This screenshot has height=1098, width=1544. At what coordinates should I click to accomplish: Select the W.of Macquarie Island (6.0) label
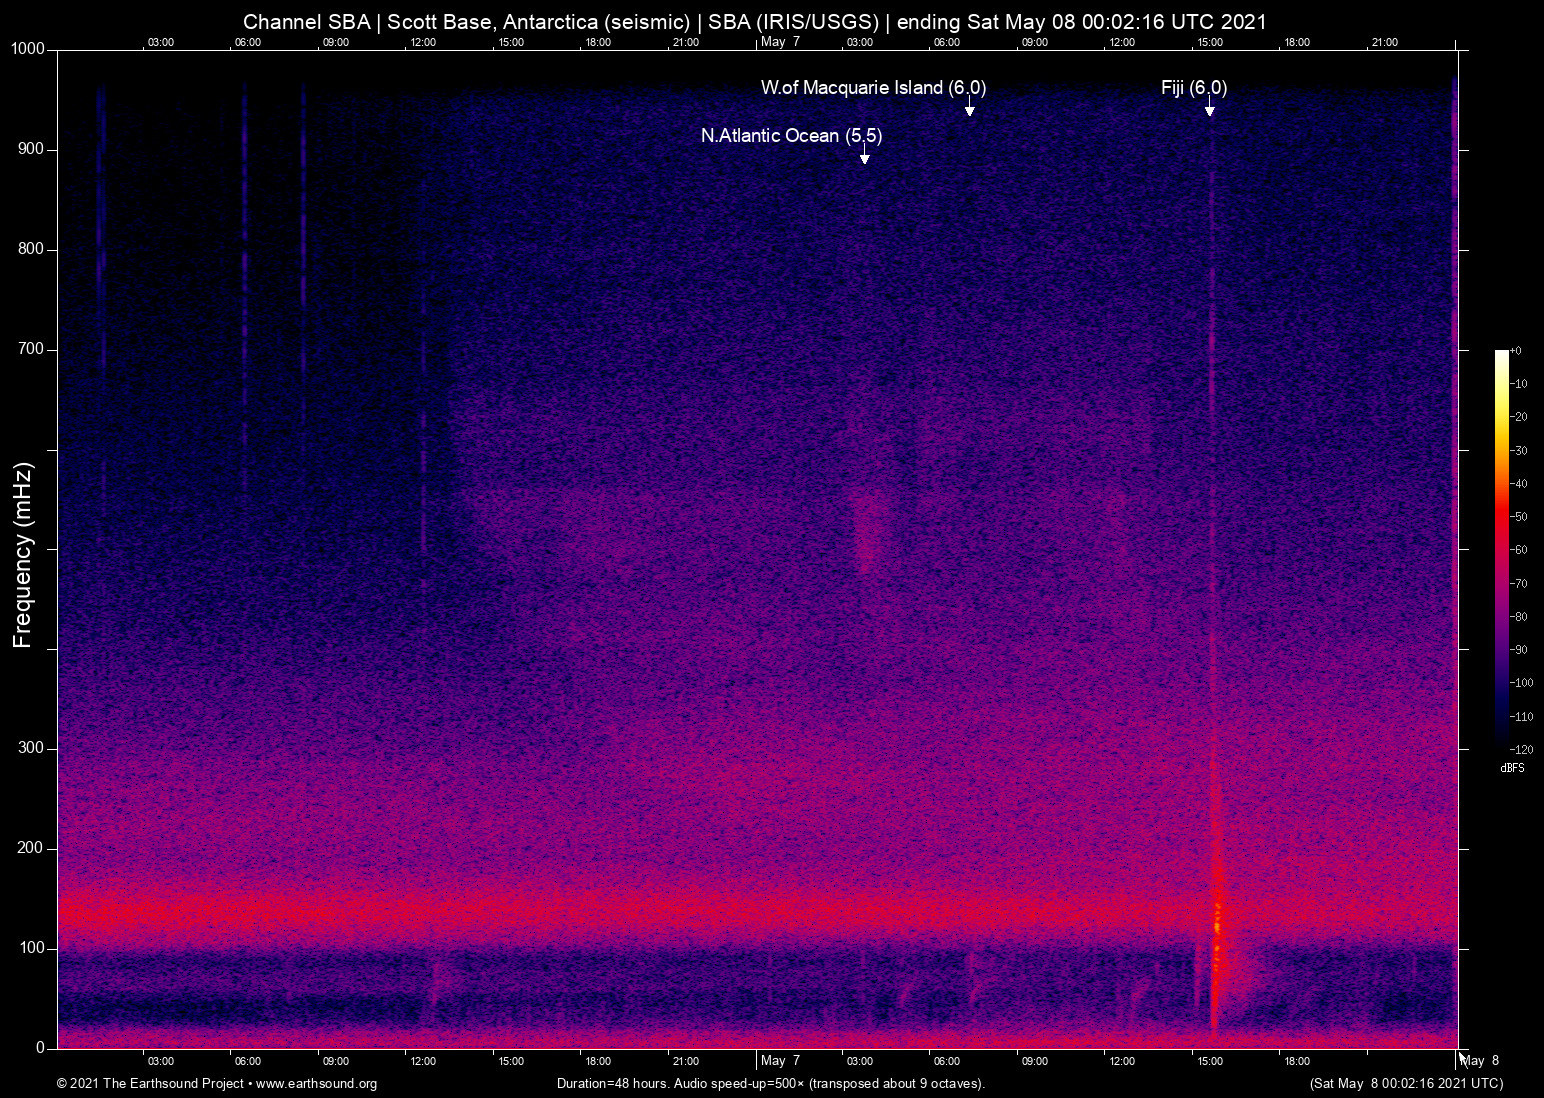(x=873, y=88)
